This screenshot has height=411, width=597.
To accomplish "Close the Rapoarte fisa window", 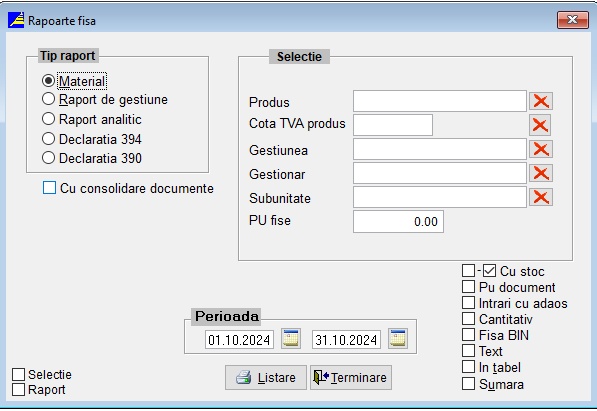I will [572, 20].
